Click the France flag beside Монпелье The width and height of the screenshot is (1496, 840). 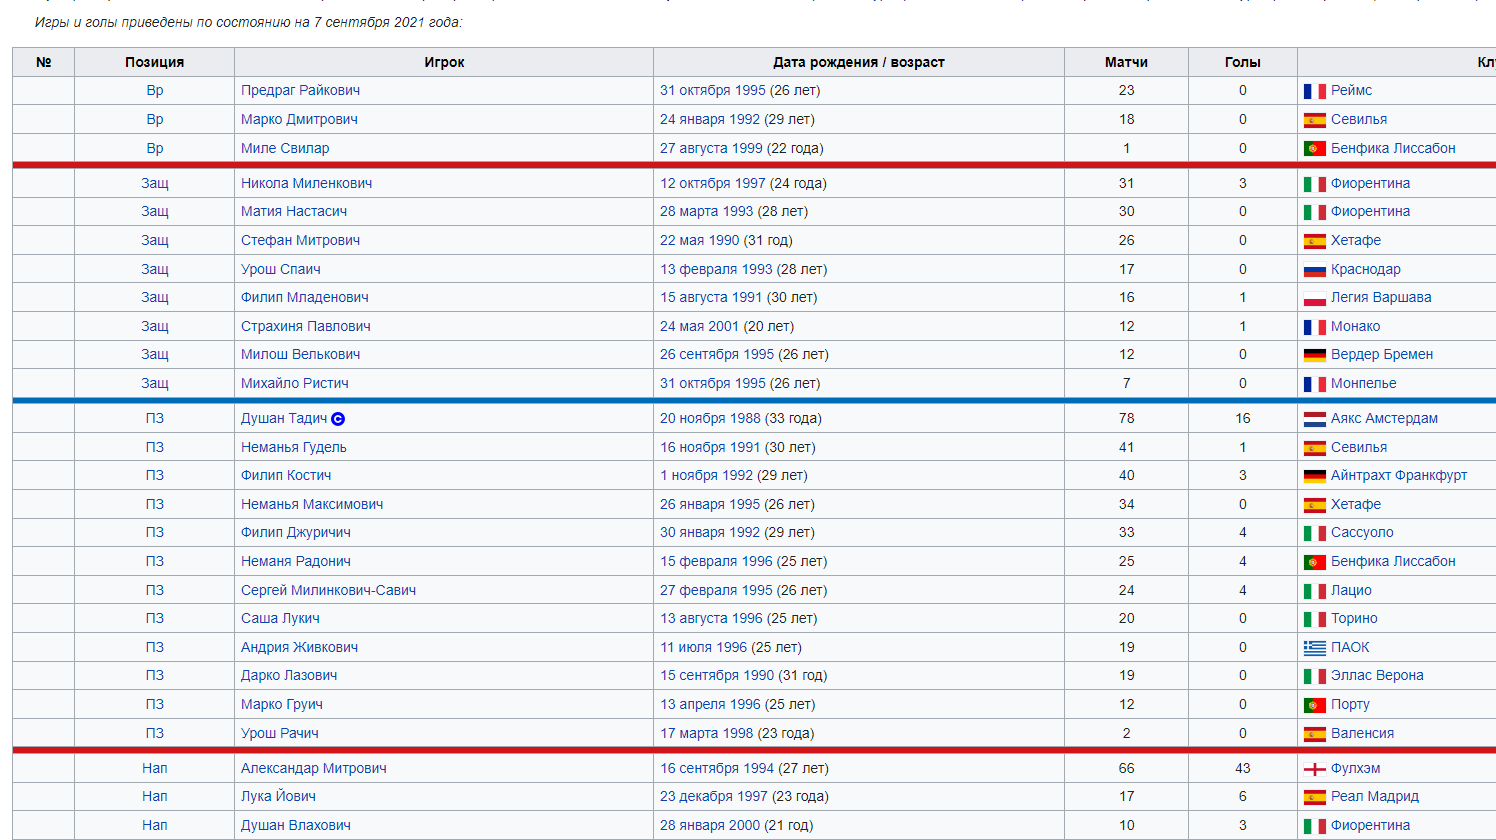(x=1315, y=384)
